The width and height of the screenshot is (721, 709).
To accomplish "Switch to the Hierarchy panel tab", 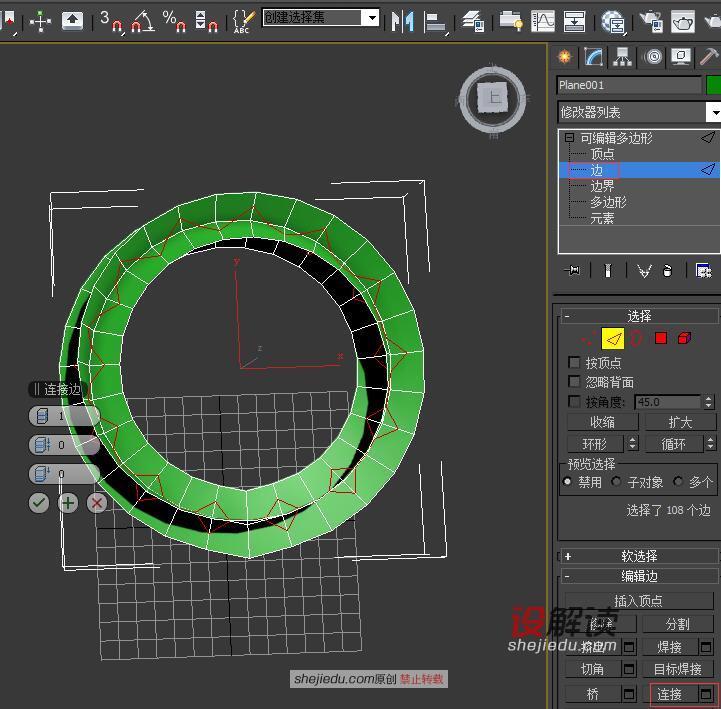I will (622, 57).
